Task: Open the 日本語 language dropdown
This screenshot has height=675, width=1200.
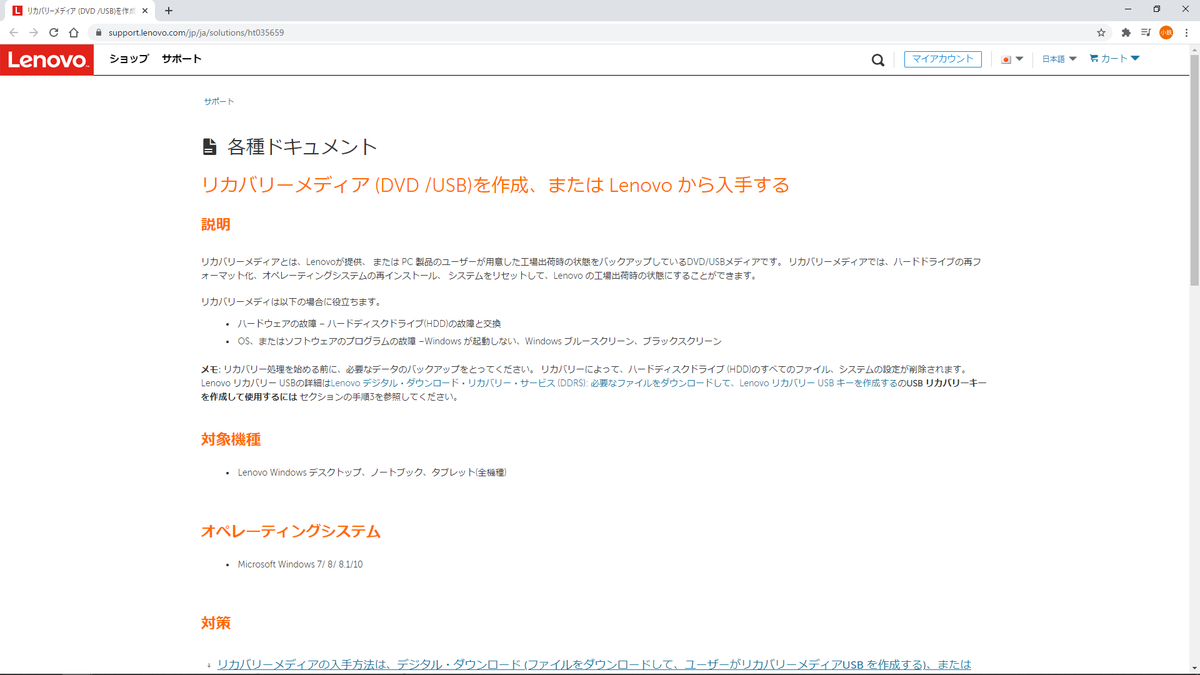Action: tap(1059, 59)
